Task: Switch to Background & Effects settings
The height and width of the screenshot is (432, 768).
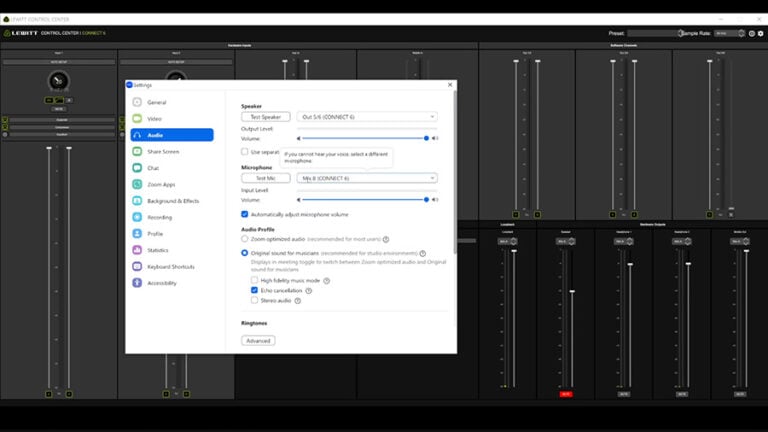Action: (172, 201)
